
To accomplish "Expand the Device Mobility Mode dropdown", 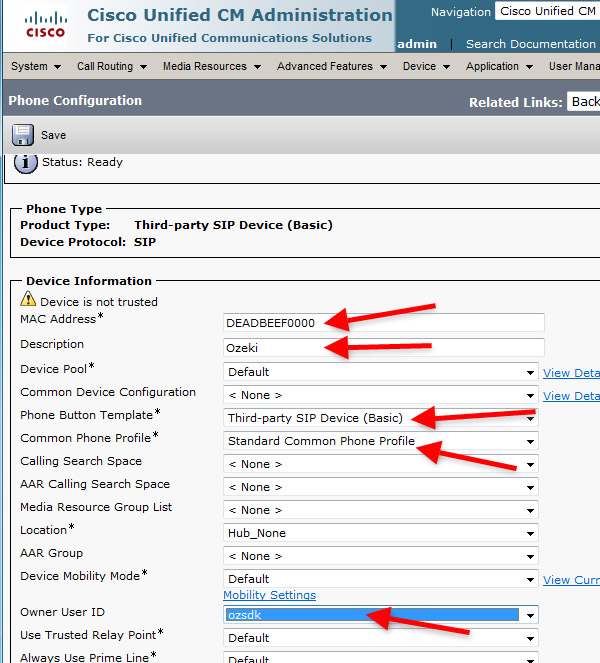I will (x=381, y=579).
